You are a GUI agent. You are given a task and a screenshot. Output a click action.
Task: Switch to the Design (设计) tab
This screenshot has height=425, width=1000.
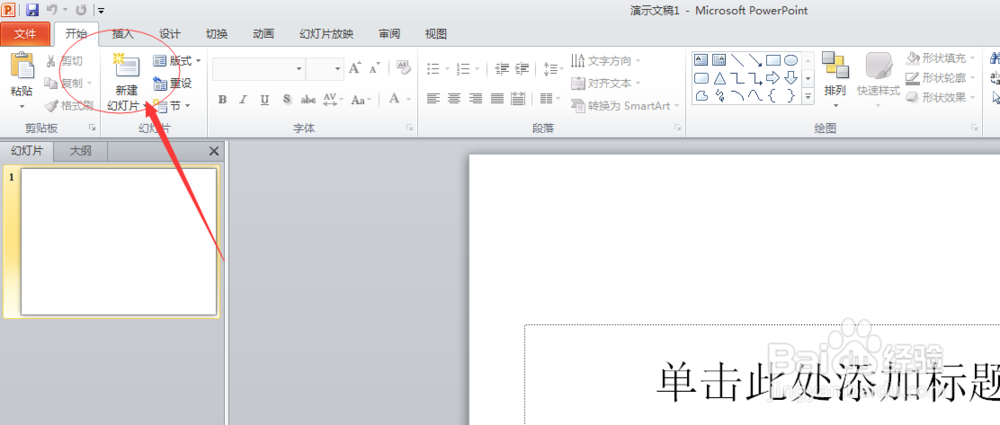[x=170, y=34]
